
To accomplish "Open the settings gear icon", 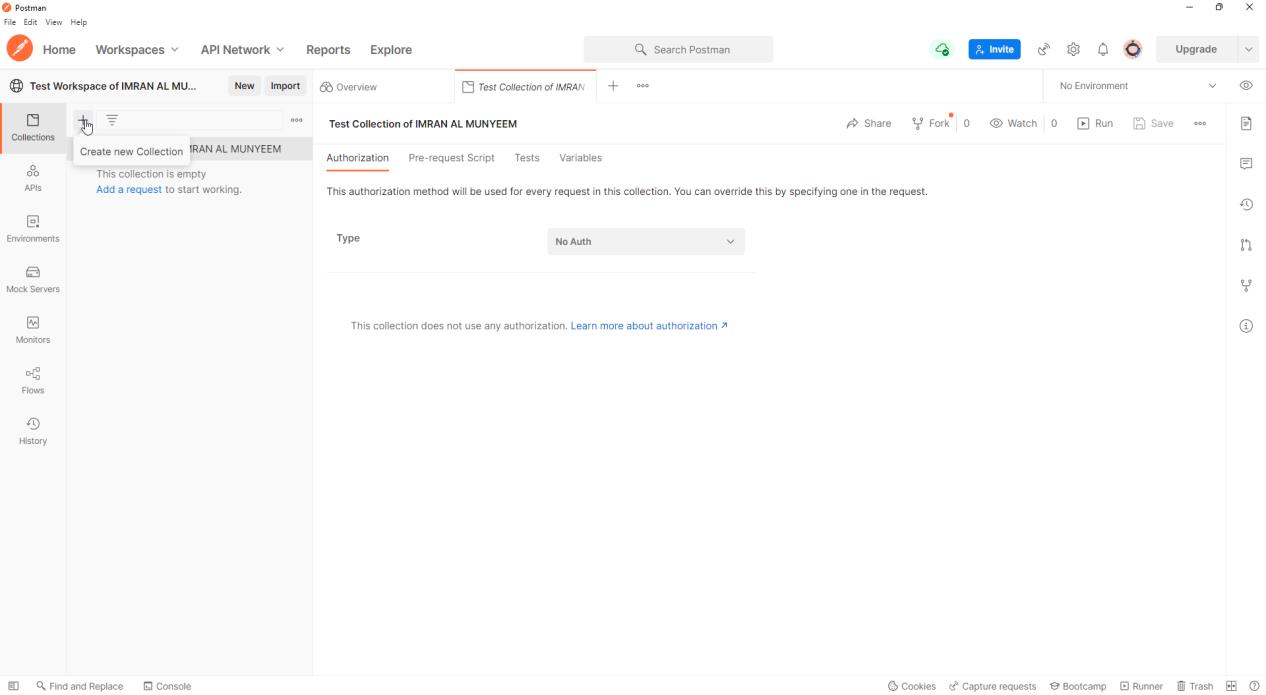I will click(1073, 49).
